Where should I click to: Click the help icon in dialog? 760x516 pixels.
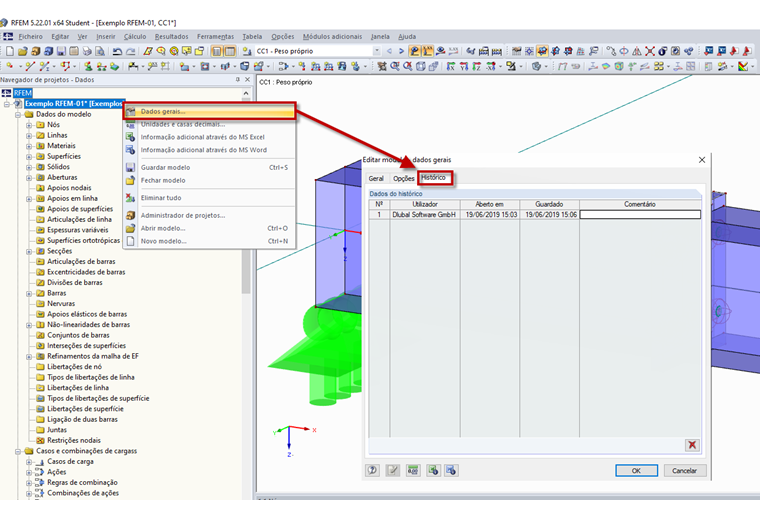372,470
